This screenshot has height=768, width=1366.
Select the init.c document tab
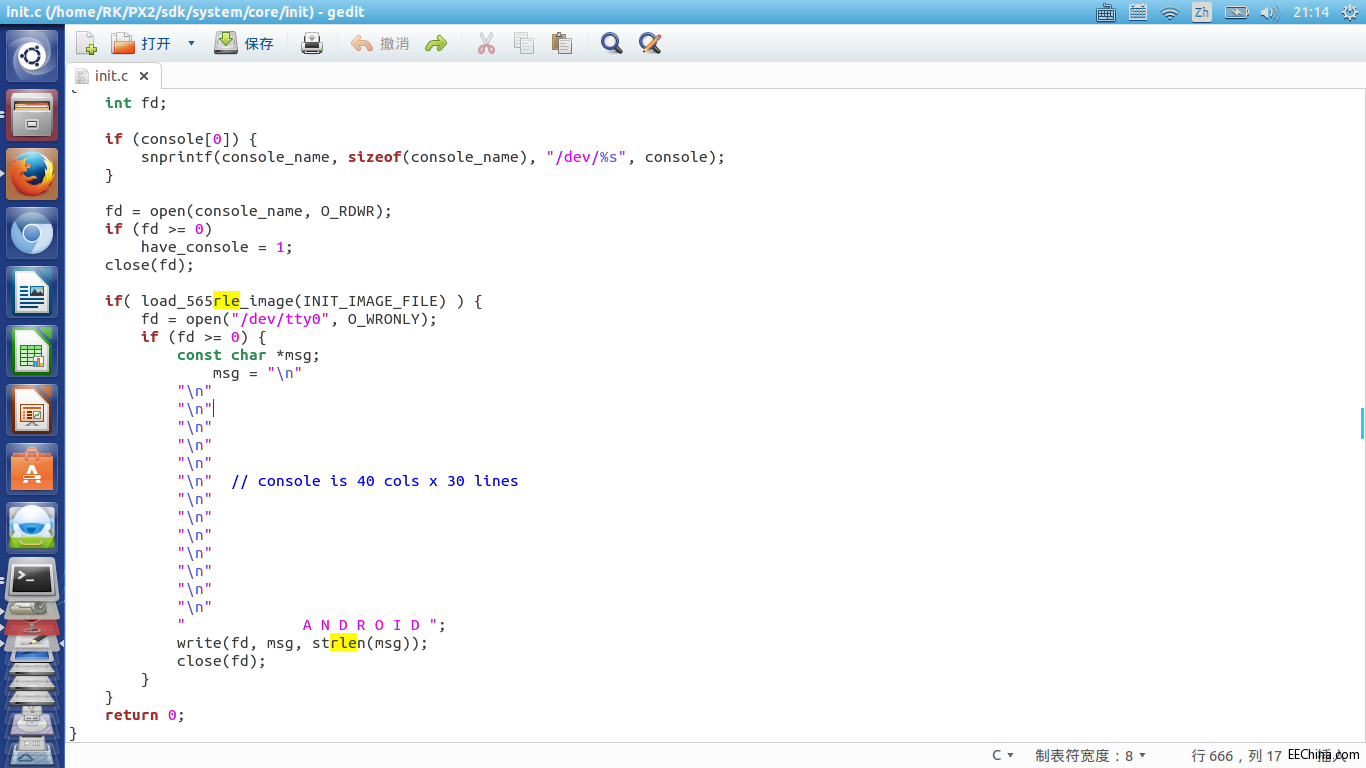coord(110,76)
